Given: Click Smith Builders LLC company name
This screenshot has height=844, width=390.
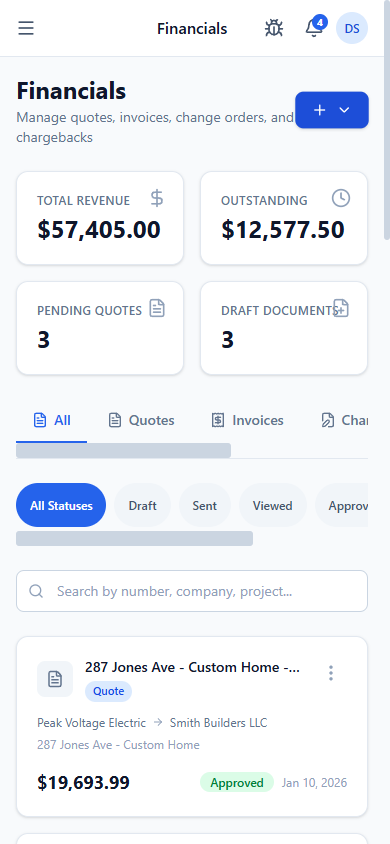Looking at the screenshot, I should (x=218, y=723).
